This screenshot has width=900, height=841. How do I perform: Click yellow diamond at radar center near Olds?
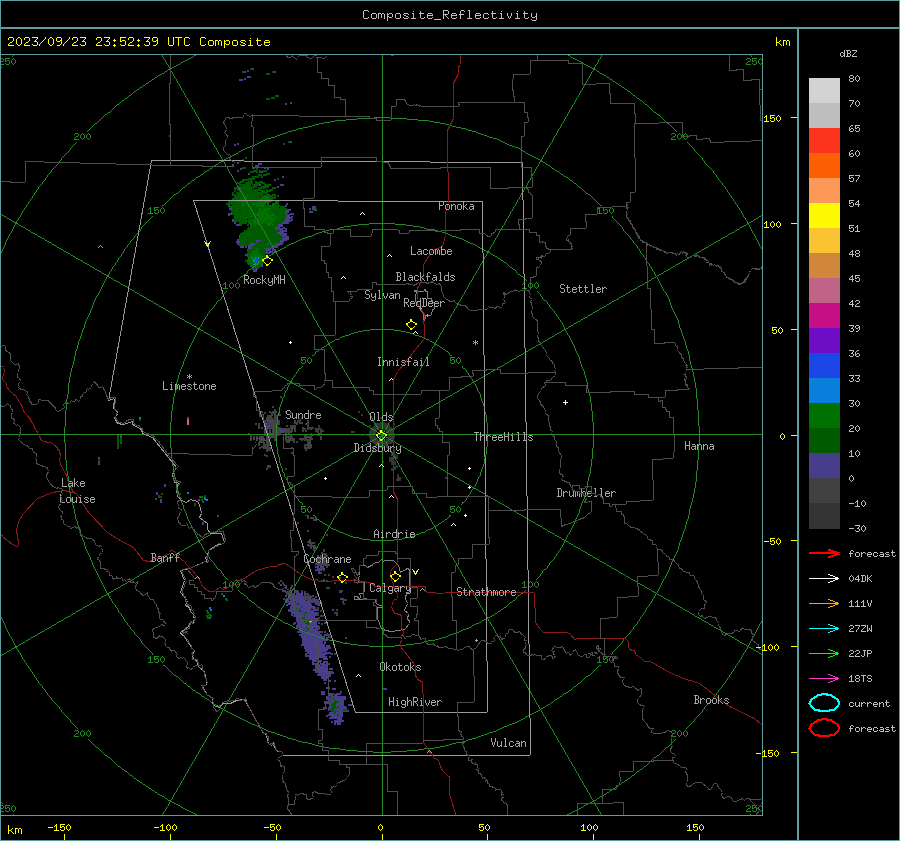[381, 436]
